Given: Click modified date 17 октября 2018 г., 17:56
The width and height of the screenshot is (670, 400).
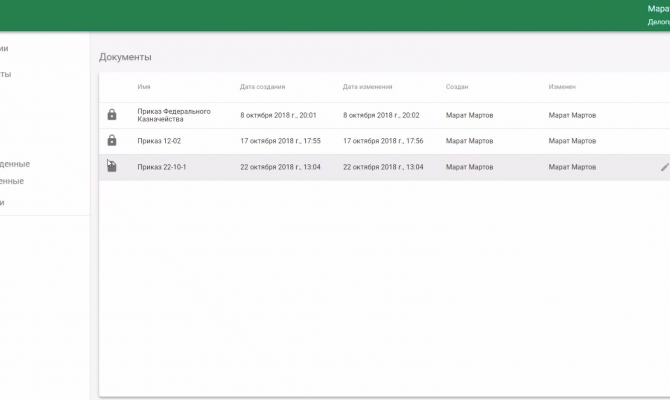Looking at the screenshot, I should pyautogui.click(x=383, y=141).
